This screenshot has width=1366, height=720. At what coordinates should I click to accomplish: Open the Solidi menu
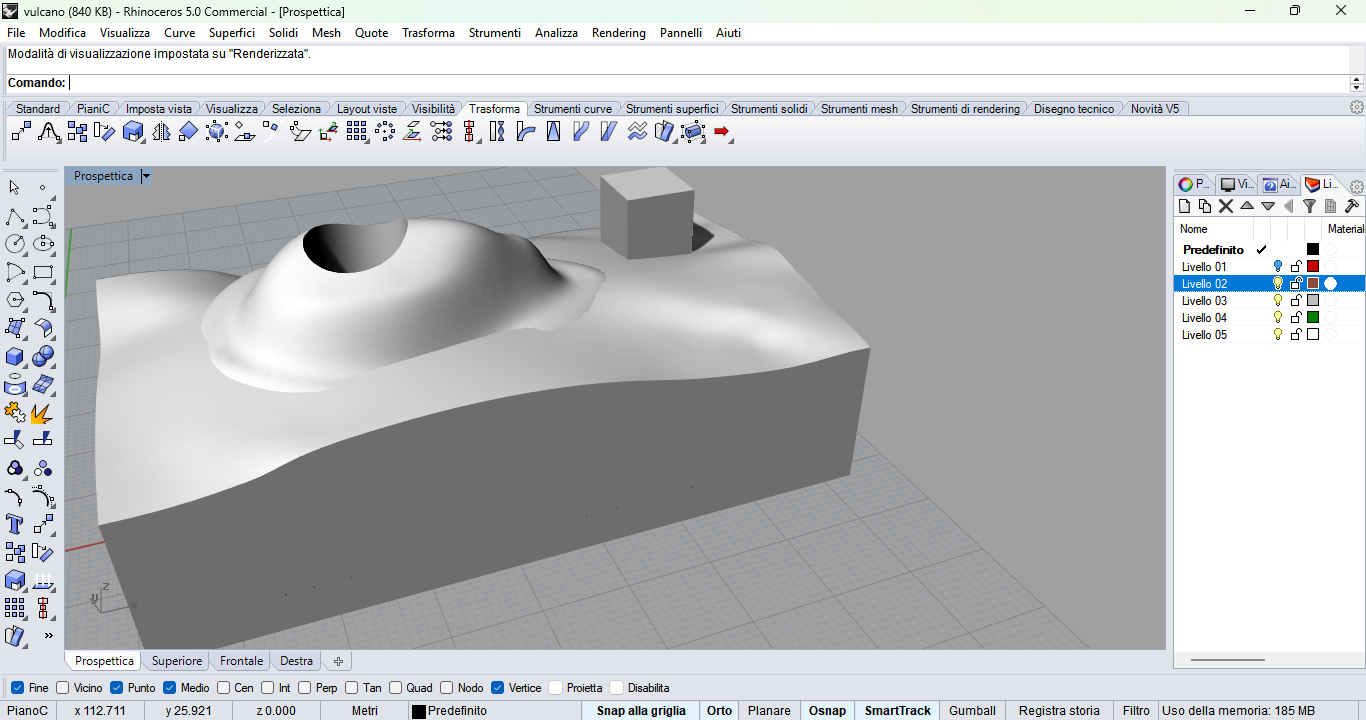[283, 33]
